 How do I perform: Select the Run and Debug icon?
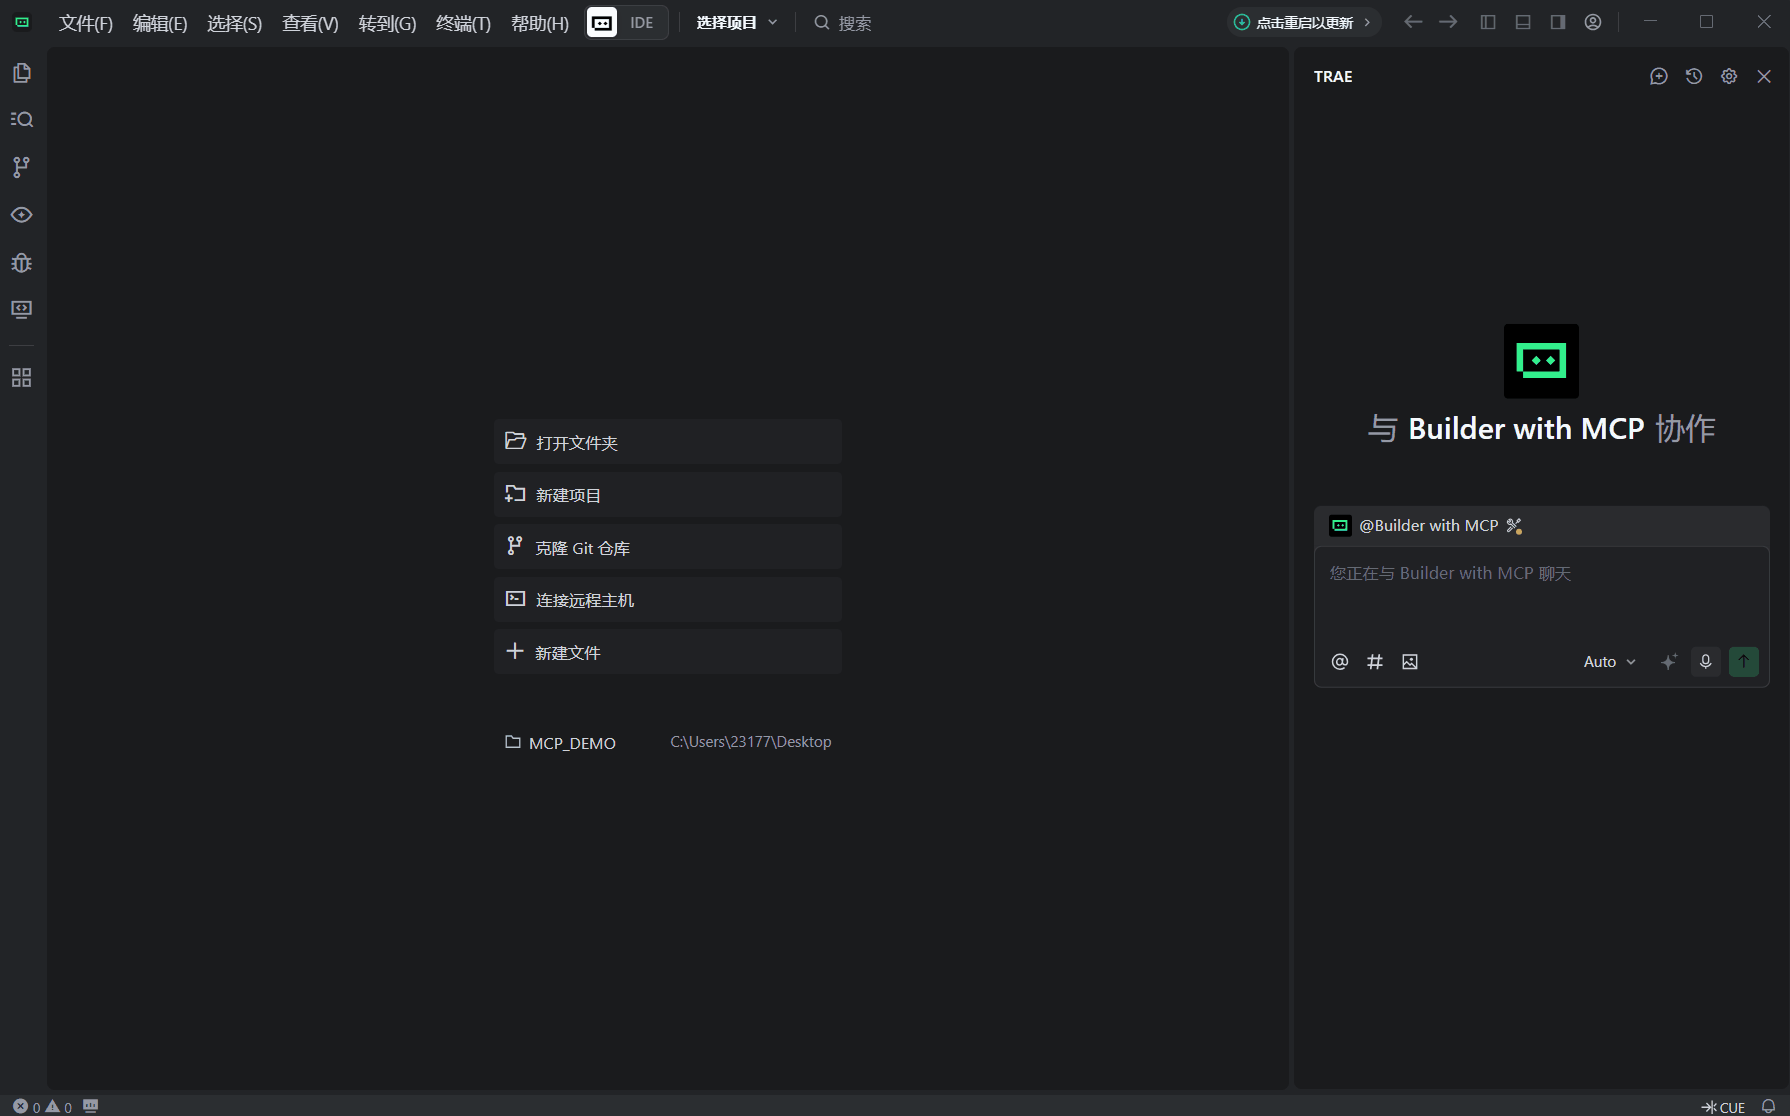tap(22, 263)
